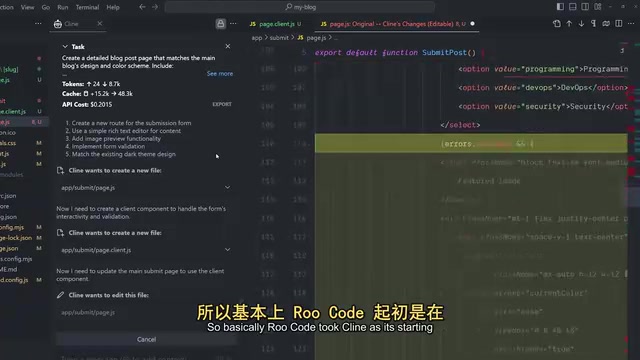Select the app/submit/page.client.js file path row
The image size is (640, 360).
coord(146,250)
